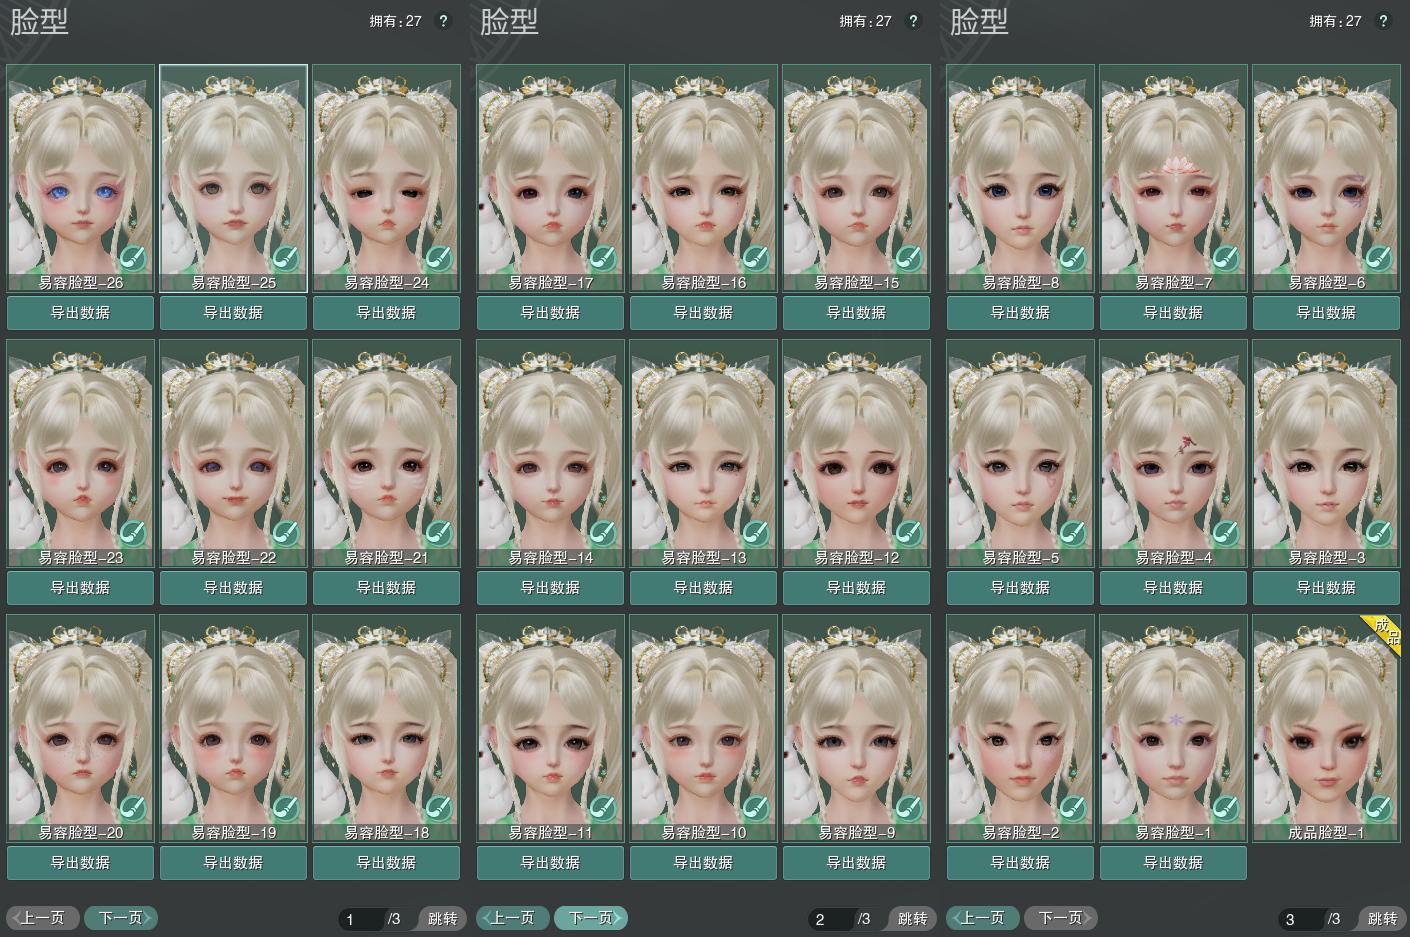1410x937 pixels.
Task: Export data for 易容脸型-26
Action: (81, 313)
